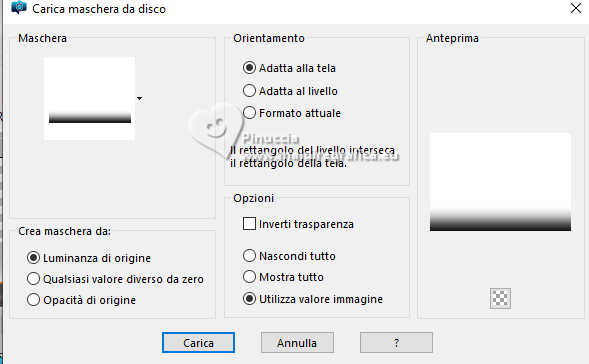Image resolution: width=589 pixels, height=364 pixels.
Task: Choose Utilizza valore immagine option
Action: pyautogui.click(x=249, y=299)
